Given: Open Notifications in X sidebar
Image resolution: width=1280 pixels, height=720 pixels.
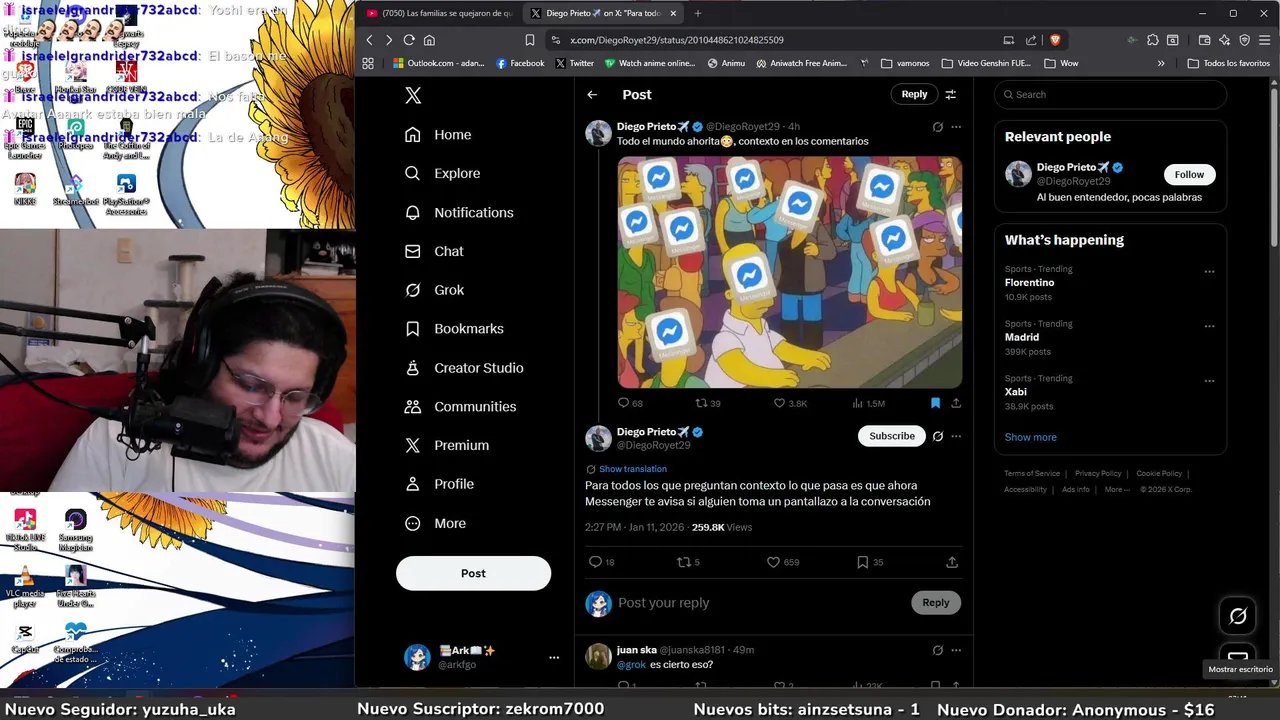Looking at the screenshot, I should coord(459,213).
